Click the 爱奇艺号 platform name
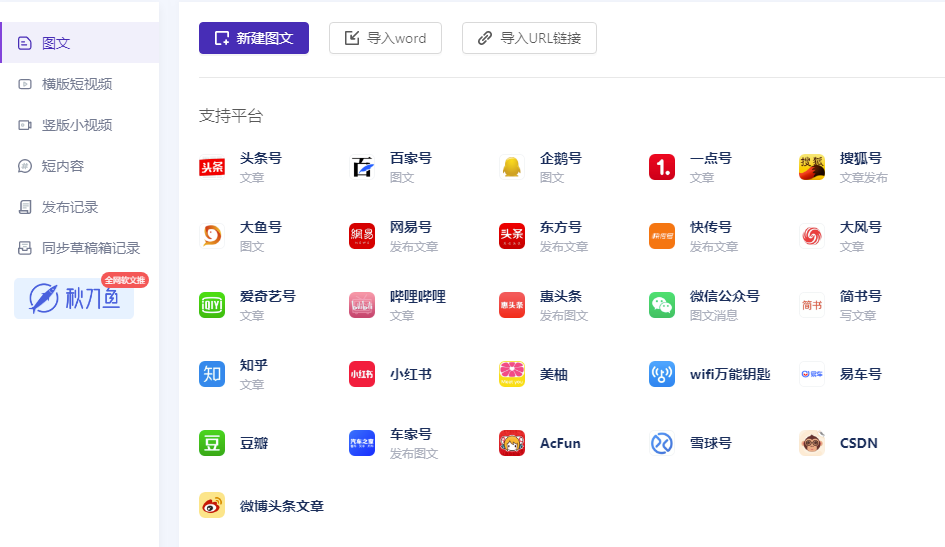 [268, 296]
